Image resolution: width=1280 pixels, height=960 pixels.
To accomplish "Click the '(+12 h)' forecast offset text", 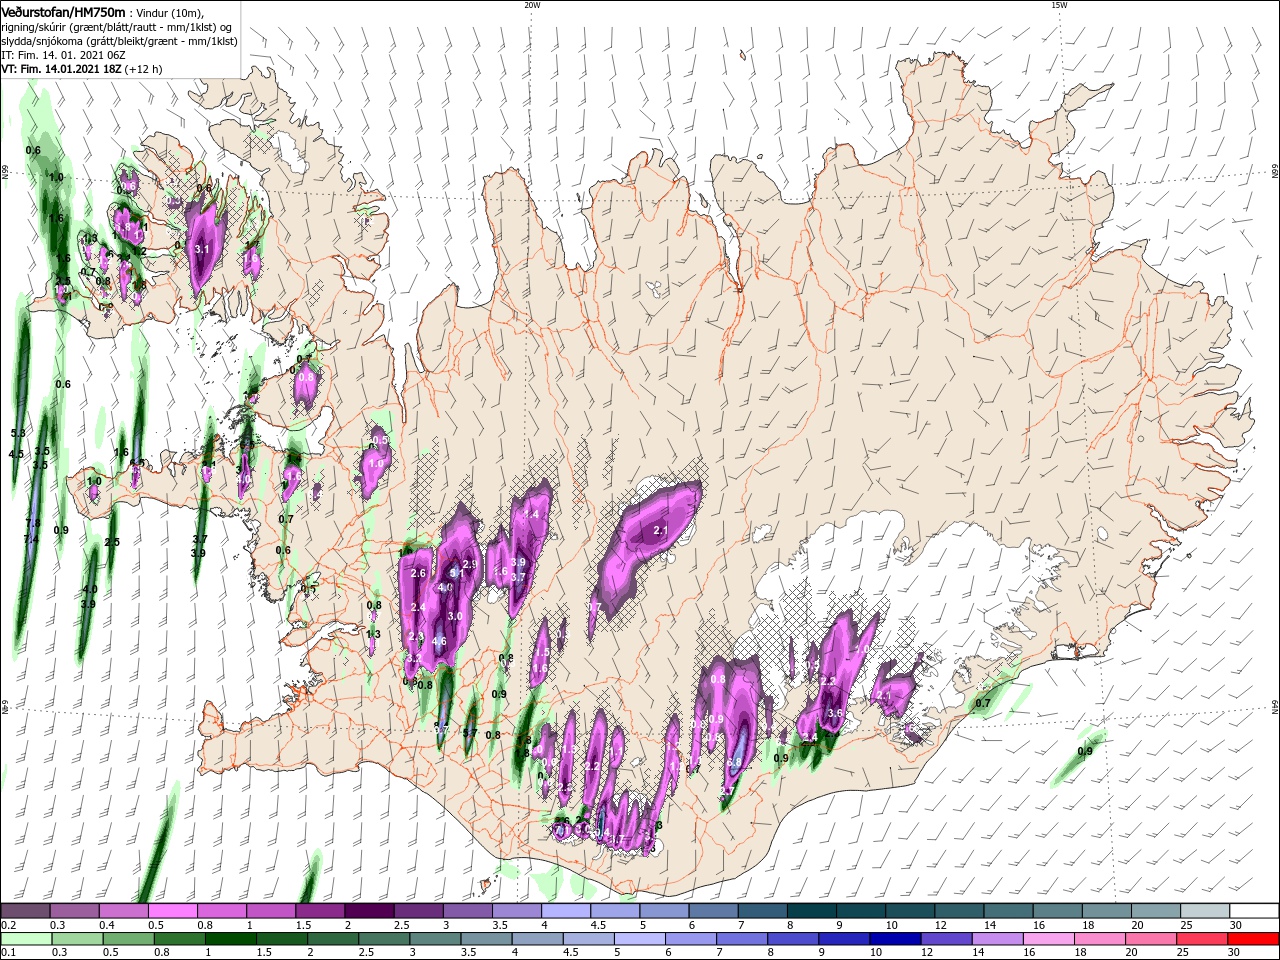I will [144, 69].
